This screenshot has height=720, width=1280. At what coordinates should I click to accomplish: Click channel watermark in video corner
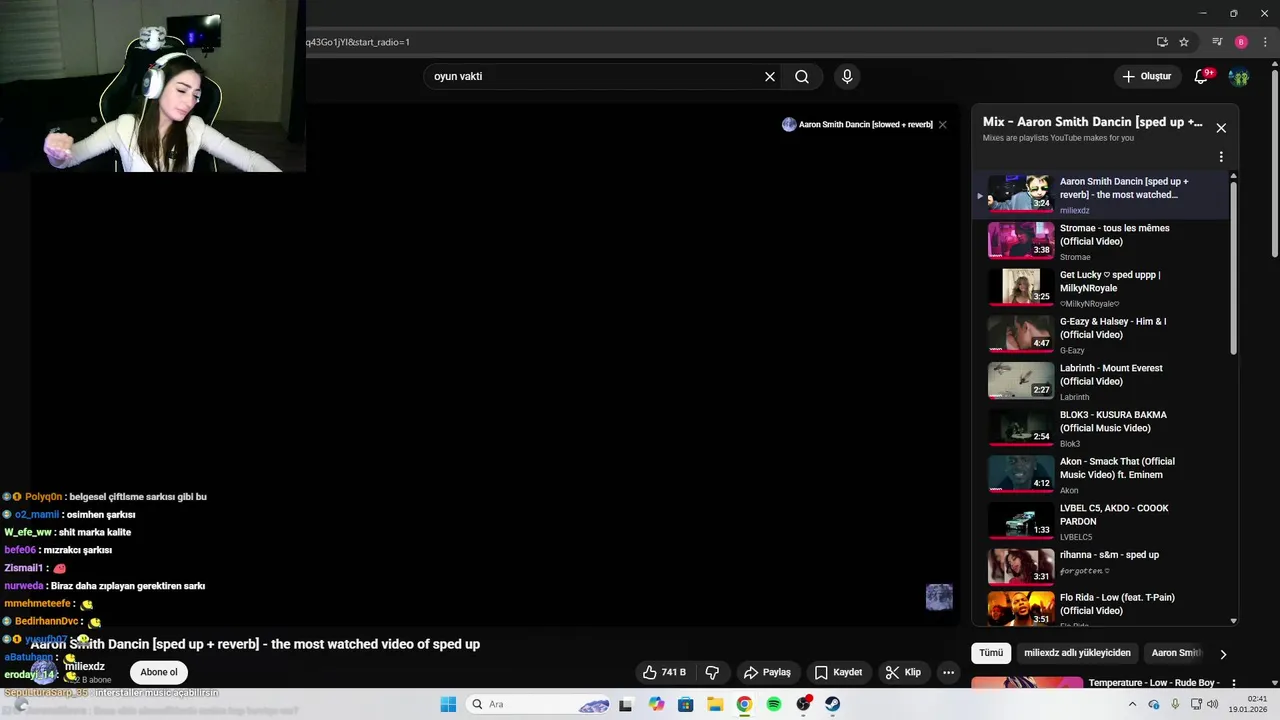(x=939, y=597)
